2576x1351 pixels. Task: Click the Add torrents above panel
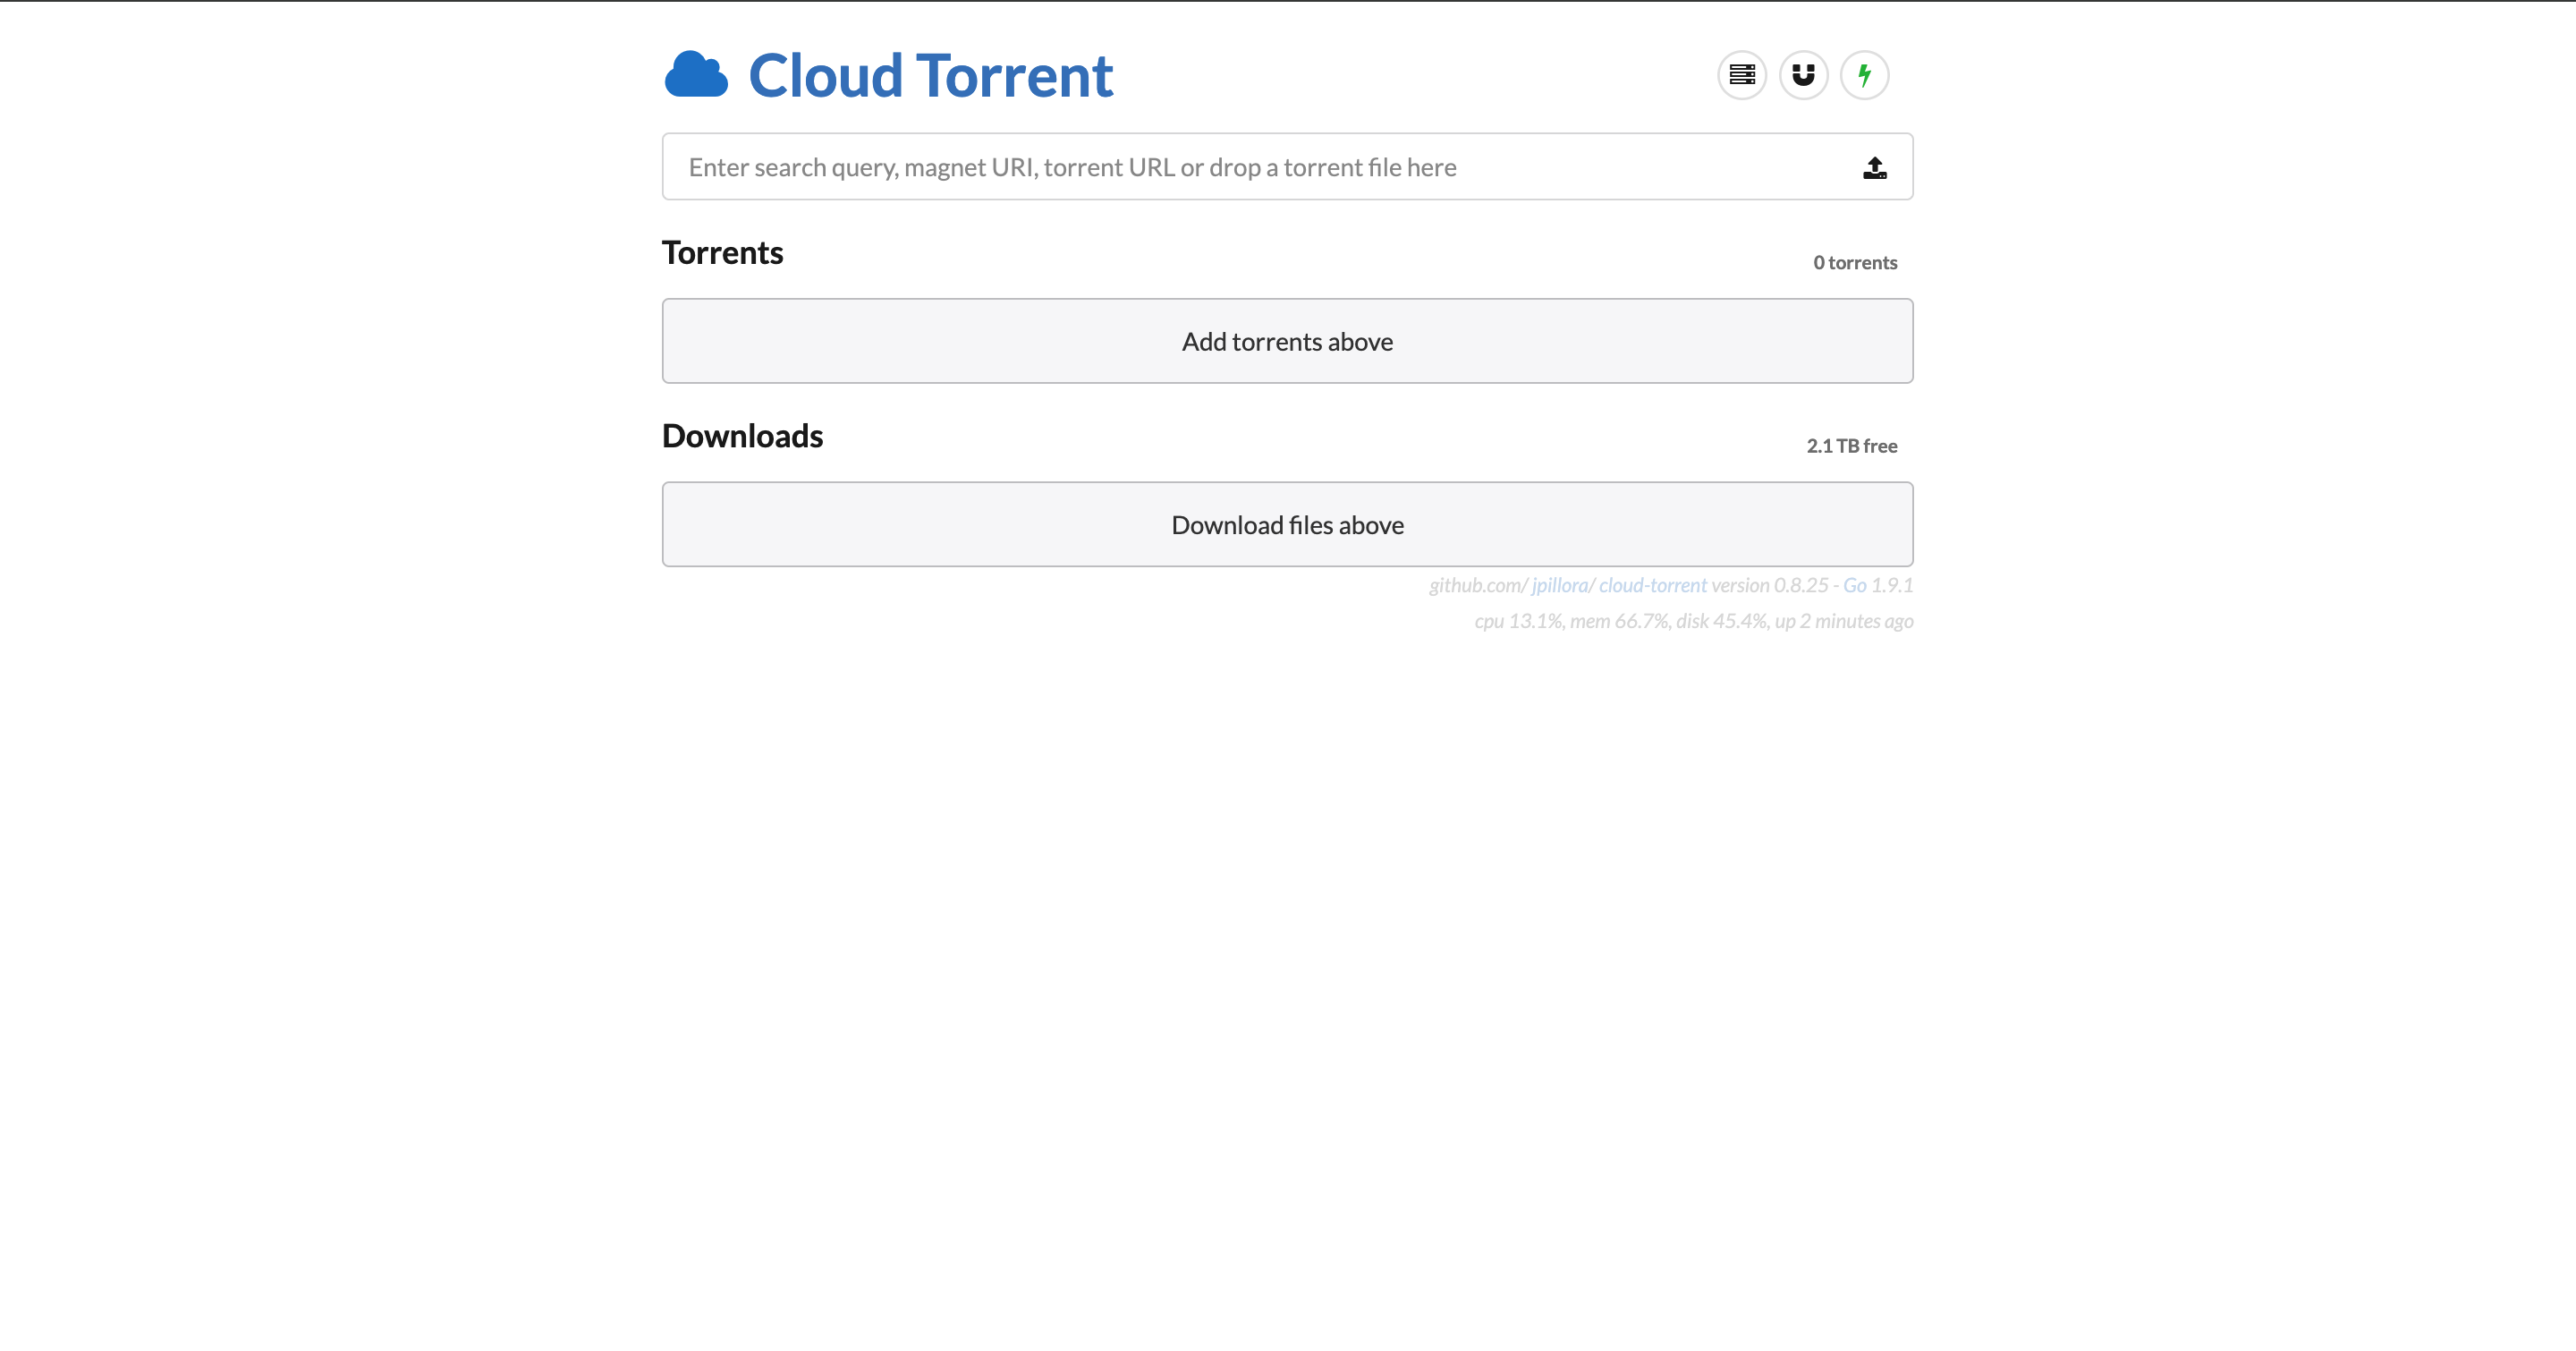click(x=1287, y=341)
